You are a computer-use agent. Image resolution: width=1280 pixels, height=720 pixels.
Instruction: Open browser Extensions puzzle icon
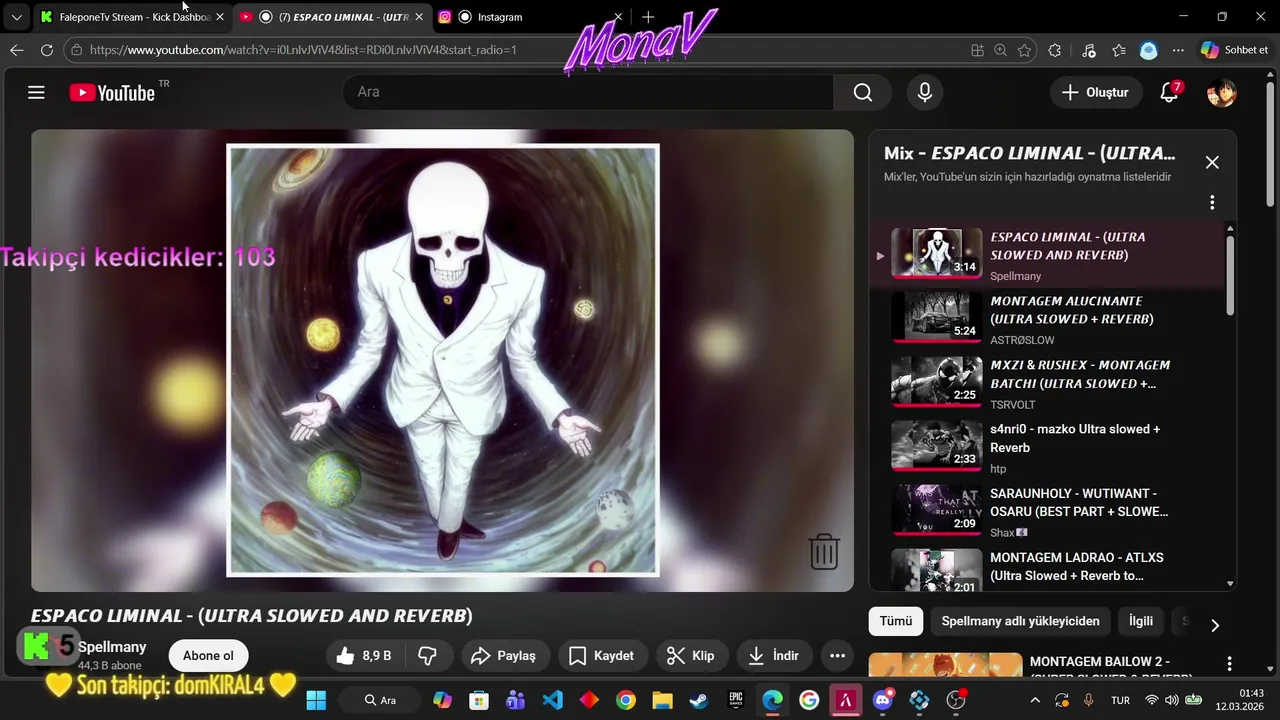(x=1055, y=50)
